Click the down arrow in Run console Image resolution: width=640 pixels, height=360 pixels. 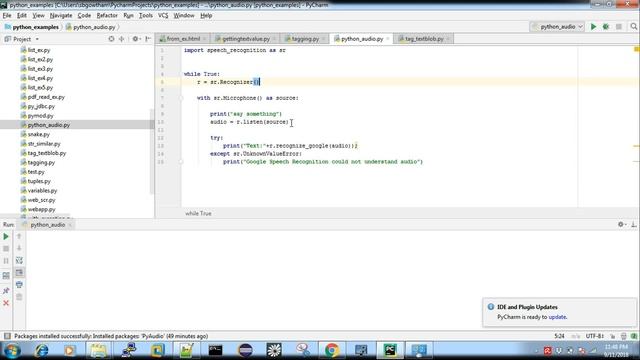(x=19, y=248)
